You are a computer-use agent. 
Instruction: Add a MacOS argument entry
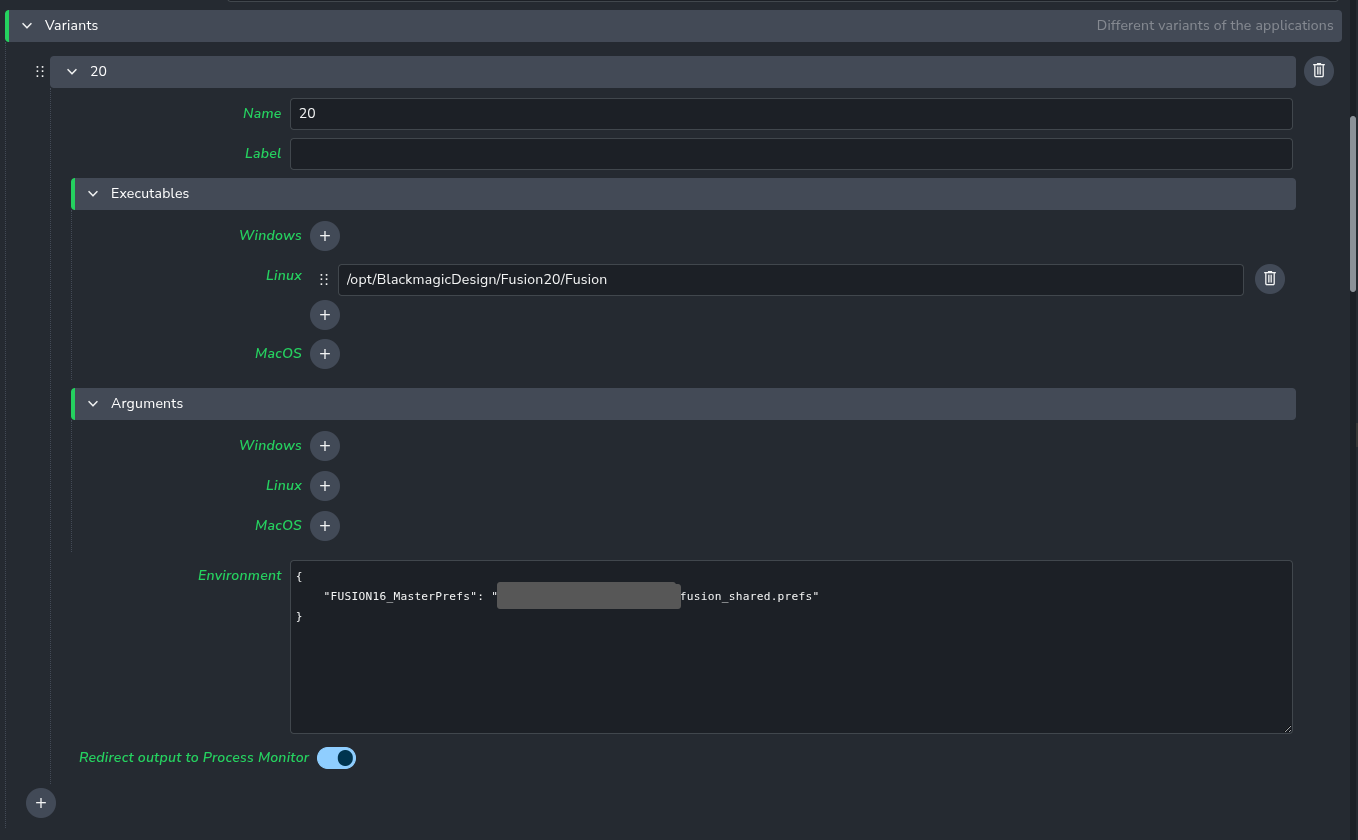pyautogui.click(x=324, y=526)
